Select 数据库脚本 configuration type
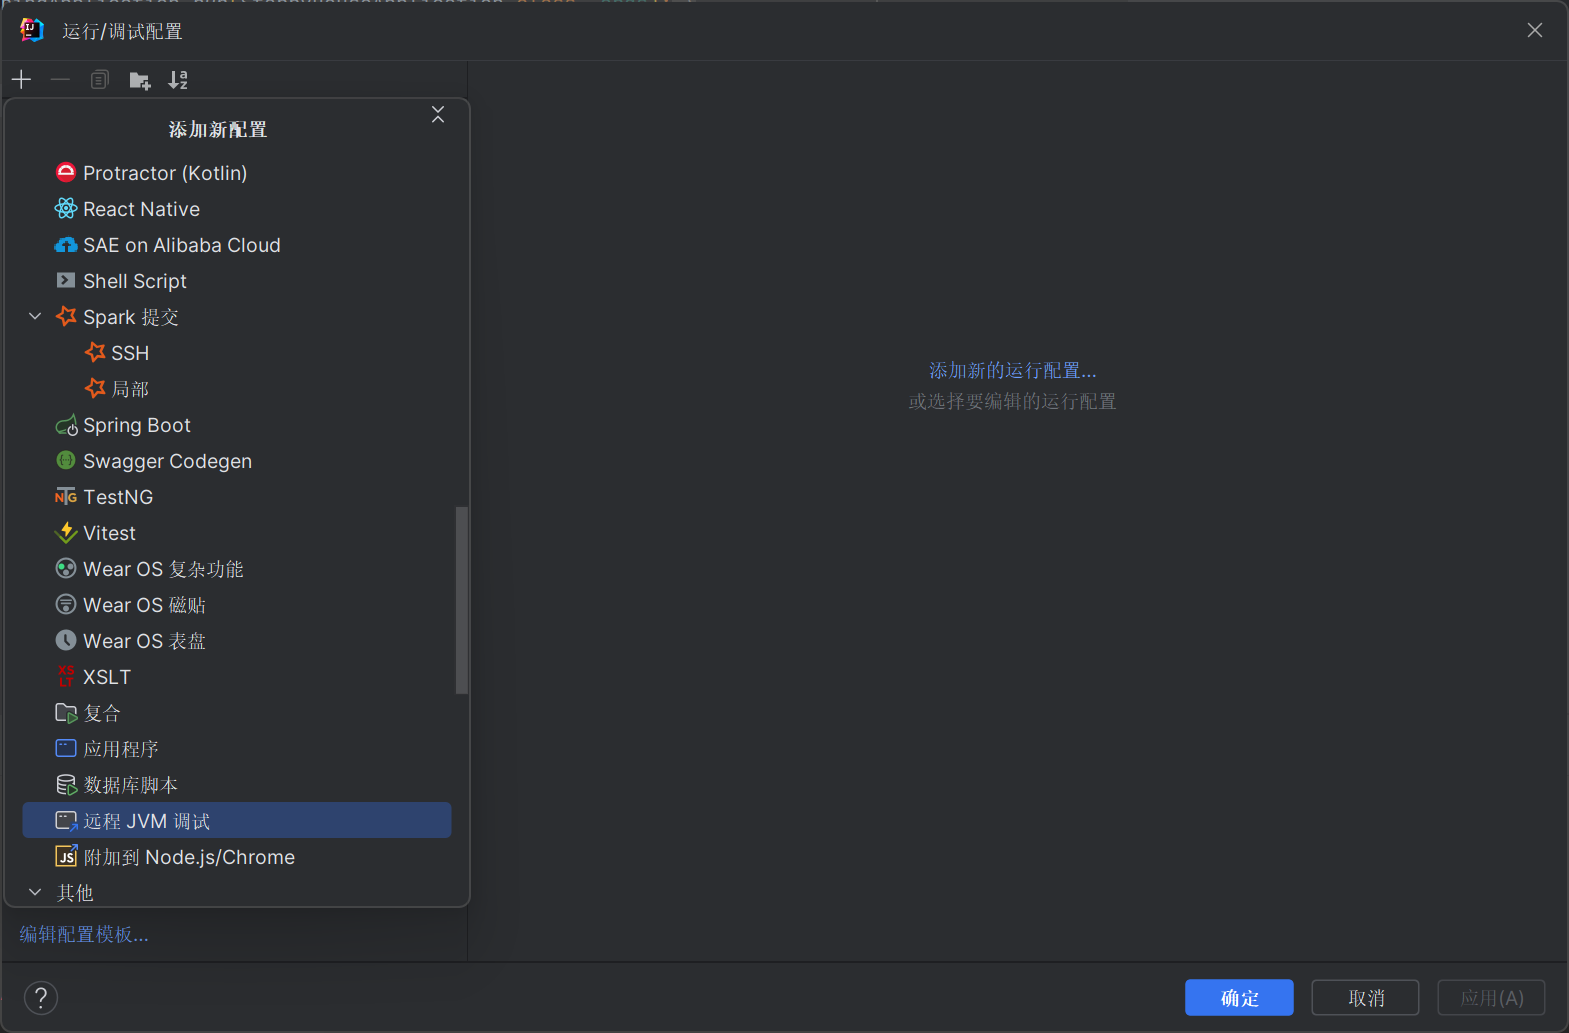Image resolution: width=1569 pixels, height=1033 pixels. 237,785
